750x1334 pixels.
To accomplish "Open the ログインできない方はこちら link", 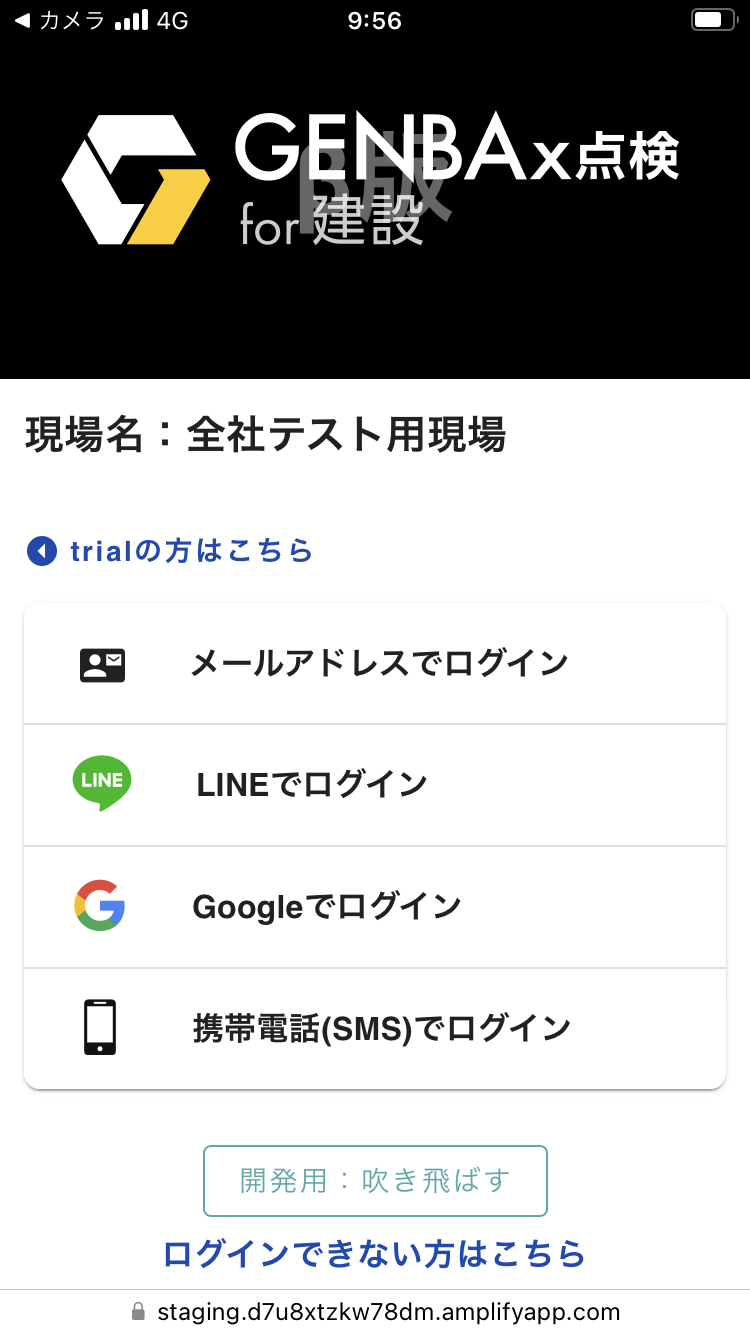I will [x=374, y=1253].
